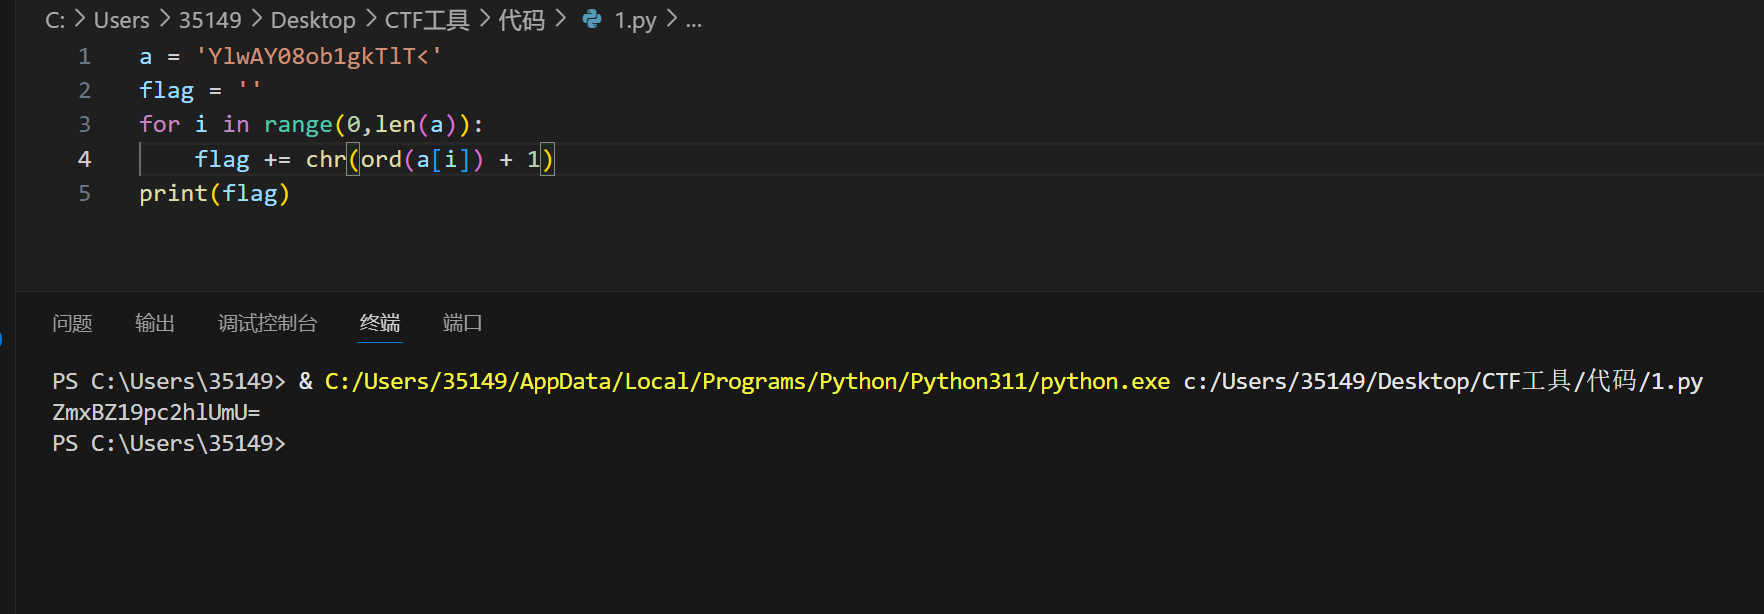Show the 端口 panel tab
Screen dimensions: 1764x614
coord(462,323)
